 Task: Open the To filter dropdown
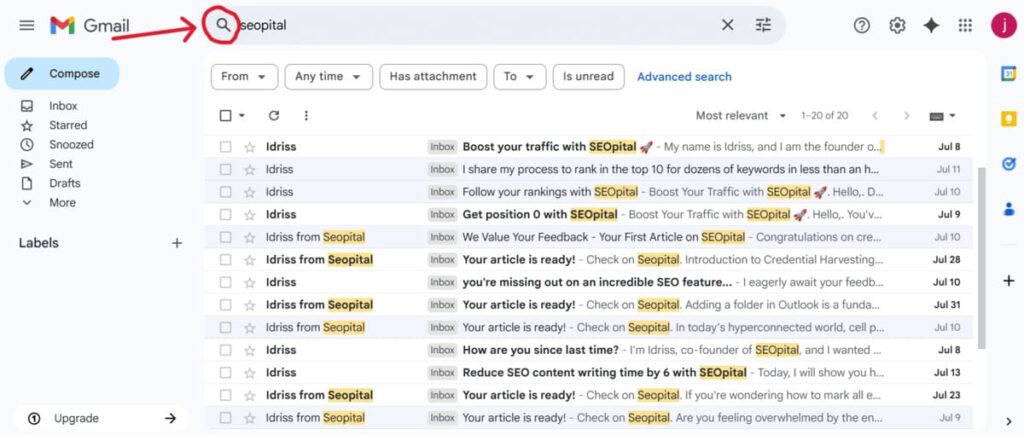pos(520,76)
